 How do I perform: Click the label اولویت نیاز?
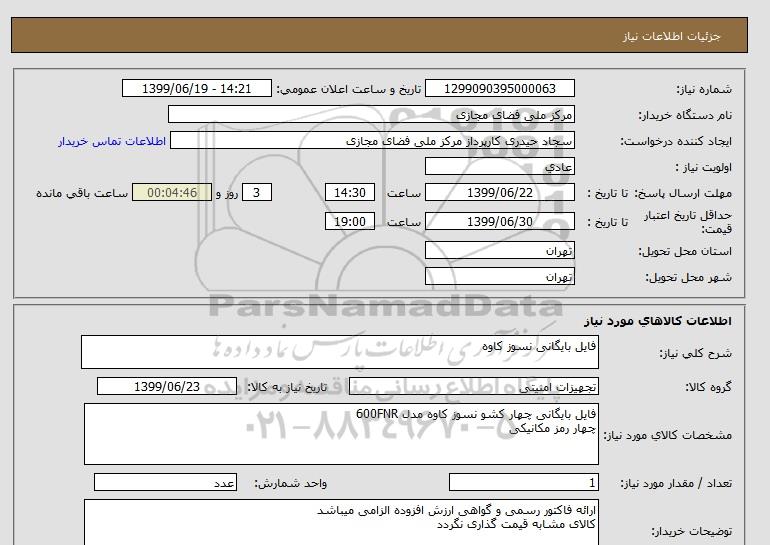click(704, 167)
